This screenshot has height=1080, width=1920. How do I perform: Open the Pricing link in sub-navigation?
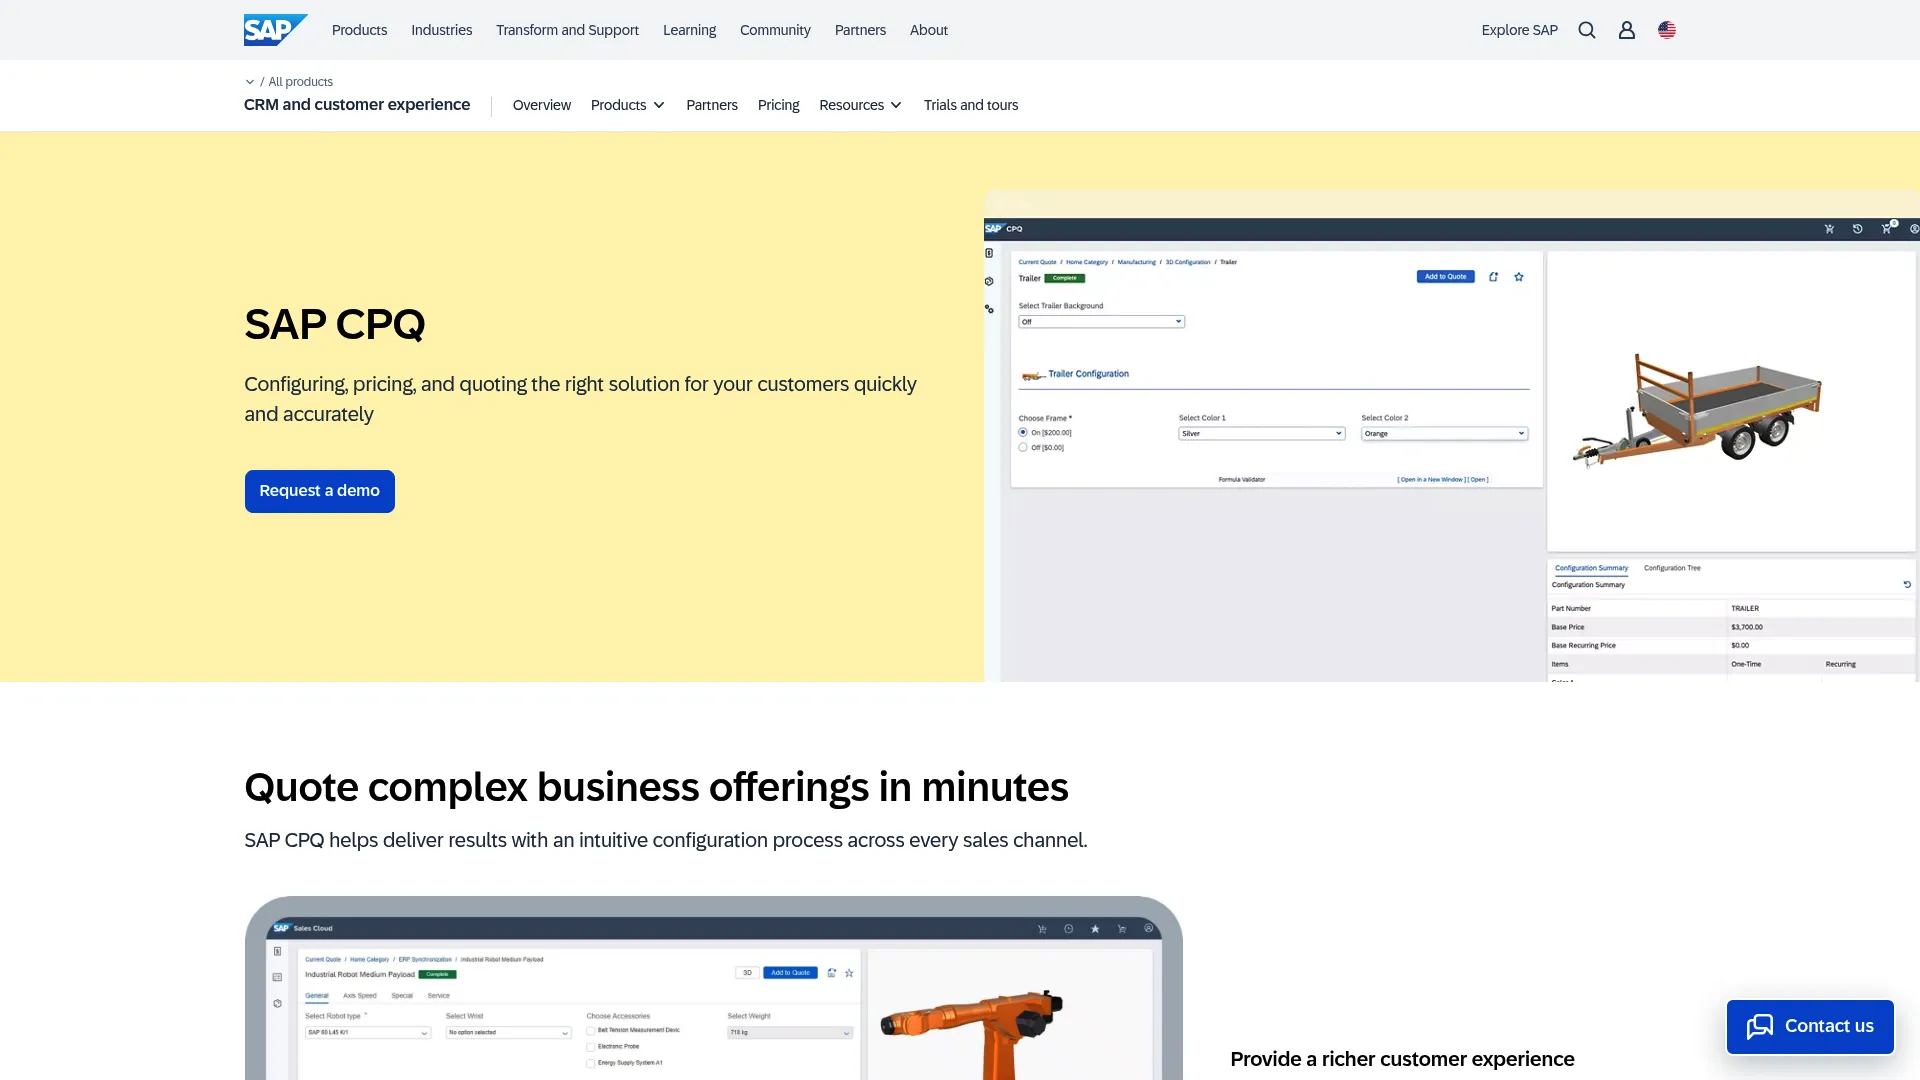[x=778, y=105]
